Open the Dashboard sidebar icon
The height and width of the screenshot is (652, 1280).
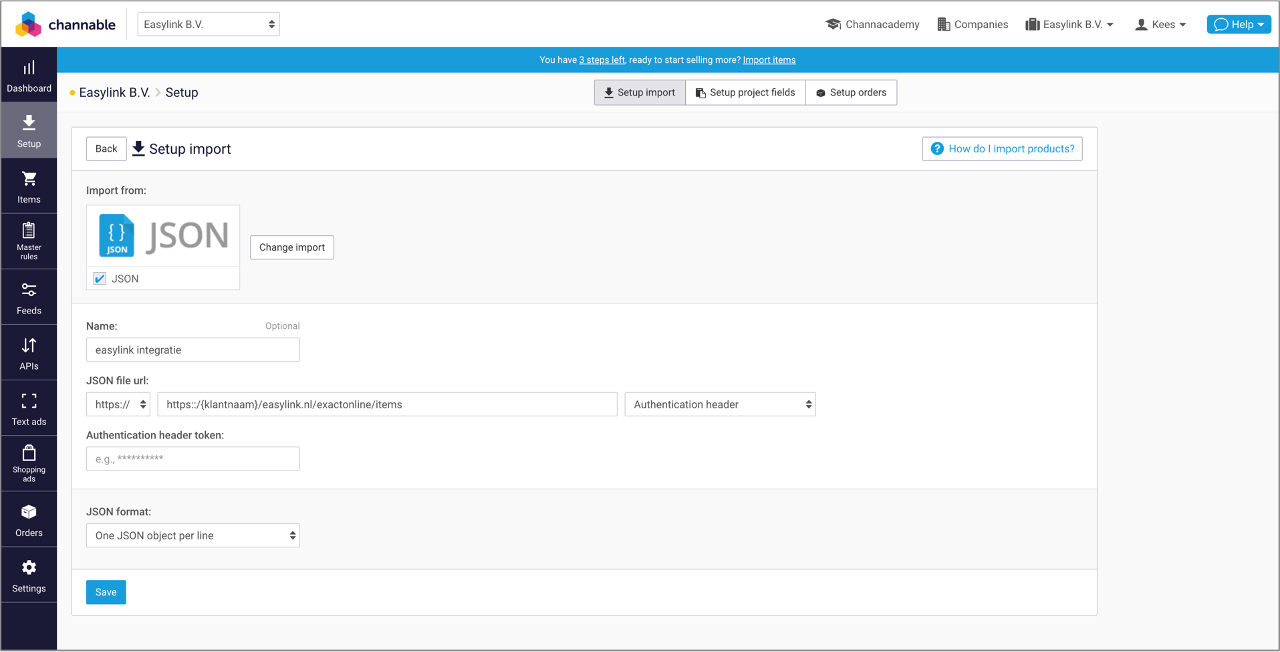(29, 68)
